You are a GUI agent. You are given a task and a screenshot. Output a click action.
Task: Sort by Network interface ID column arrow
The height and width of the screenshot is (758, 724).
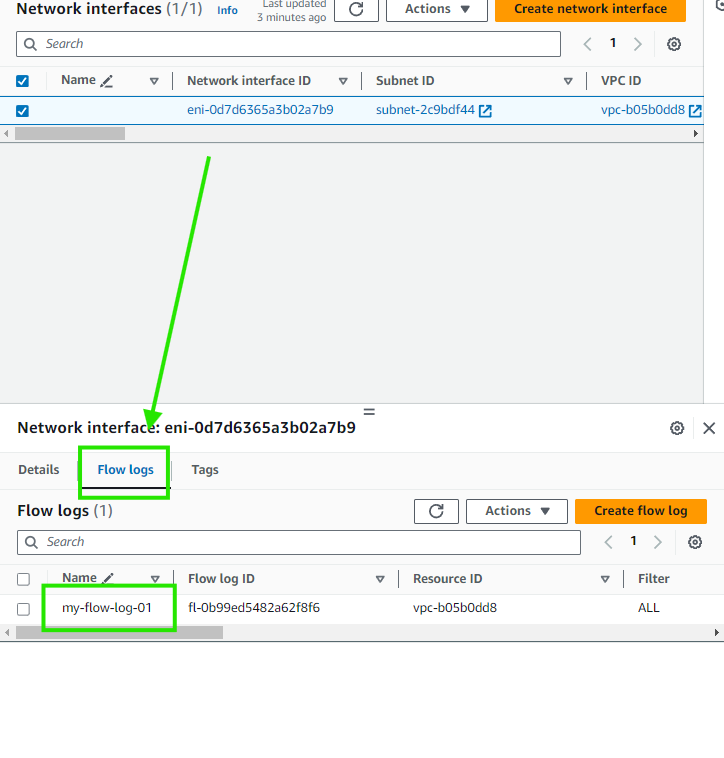point(343,81)
